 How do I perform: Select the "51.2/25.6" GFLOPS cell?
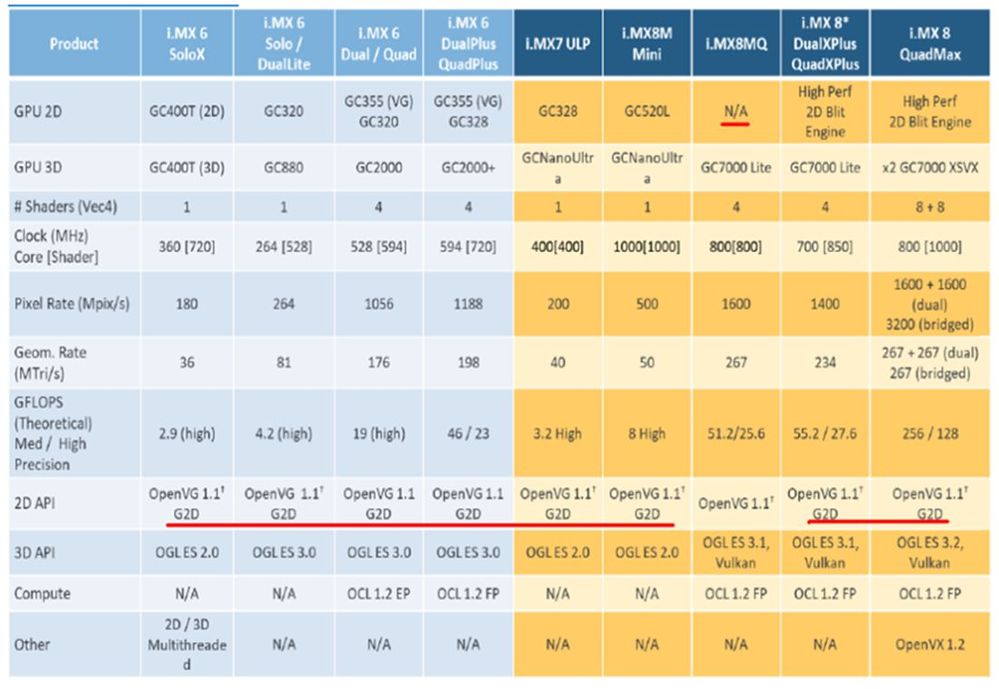(x=736, y=433)
